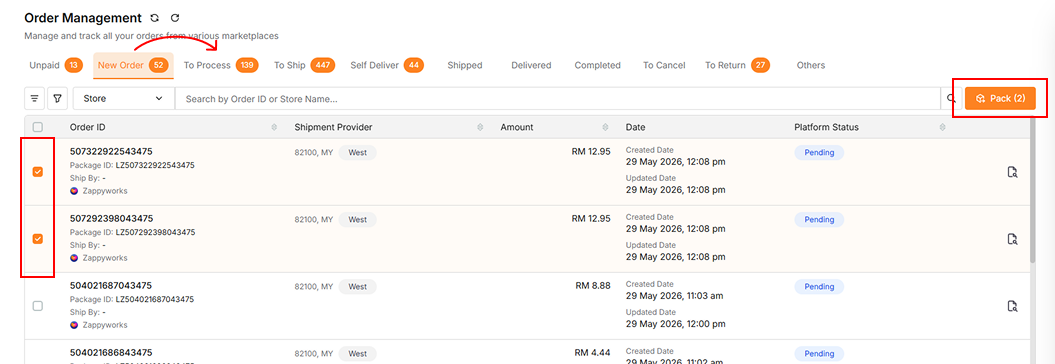
Task: Click Zappyworks store icon under order 504021687043475
Action: (x=74, y=325)
